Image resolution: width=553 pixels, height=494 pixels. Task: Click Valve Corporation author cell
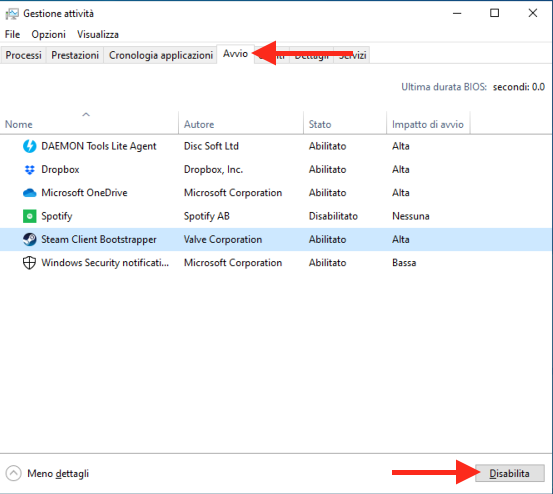click(223, 239)
